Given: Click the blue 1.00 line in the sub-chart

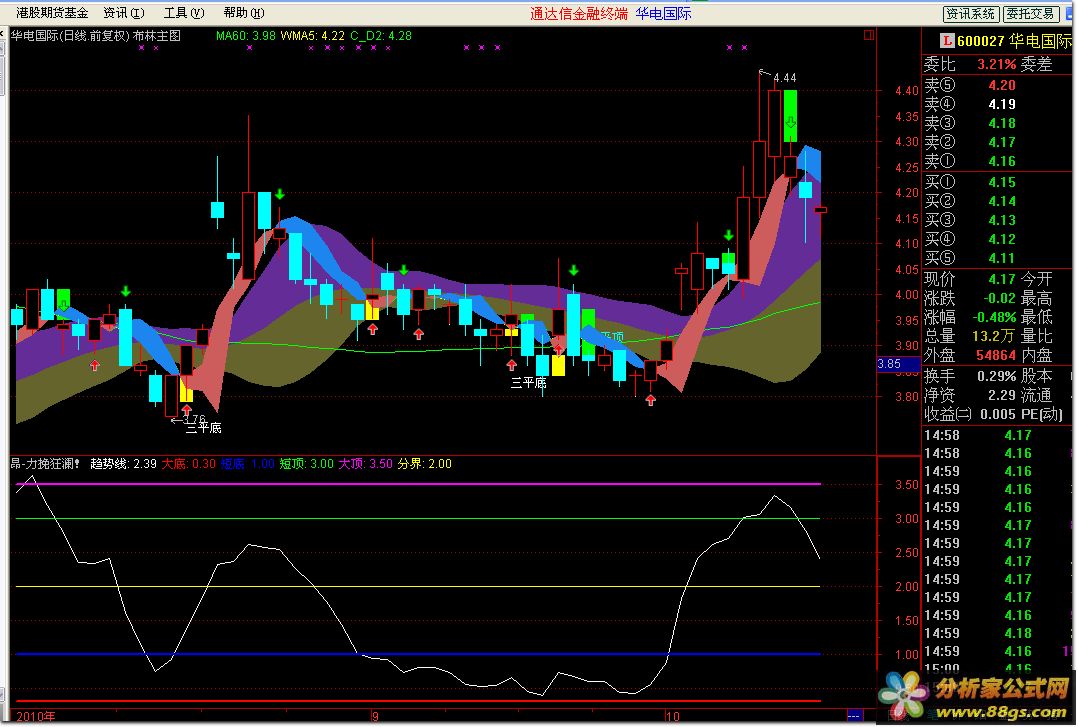Looking at the screenshot, I should pos(418,654).
